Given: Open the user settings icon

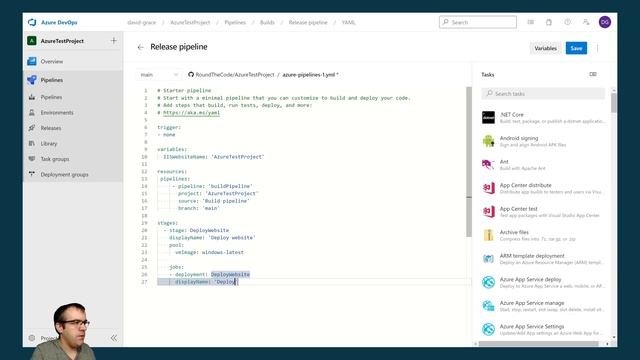Looking at the screenshot, I should click(586, 22).
